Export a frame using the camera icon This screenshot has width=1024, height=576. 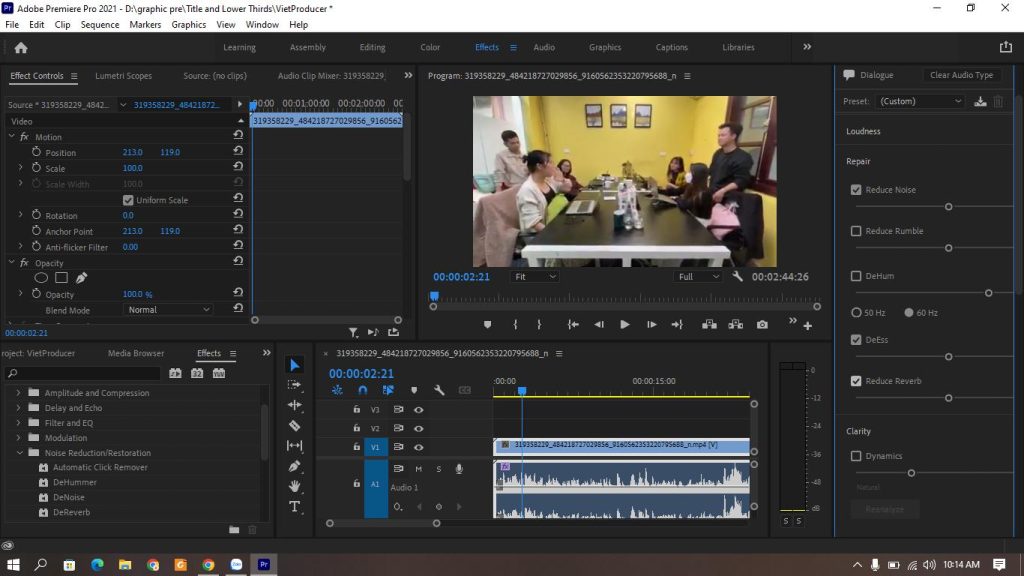tap(763, 324)
